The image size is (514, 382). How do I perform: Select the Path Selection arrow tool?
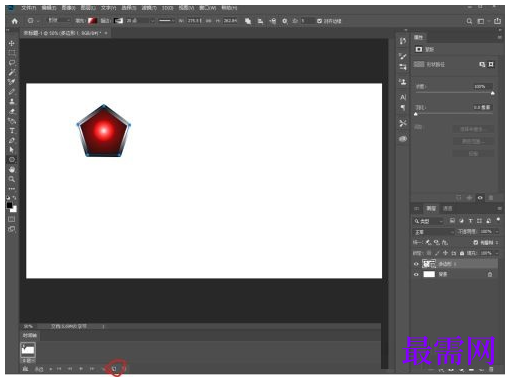click(12, 150)
